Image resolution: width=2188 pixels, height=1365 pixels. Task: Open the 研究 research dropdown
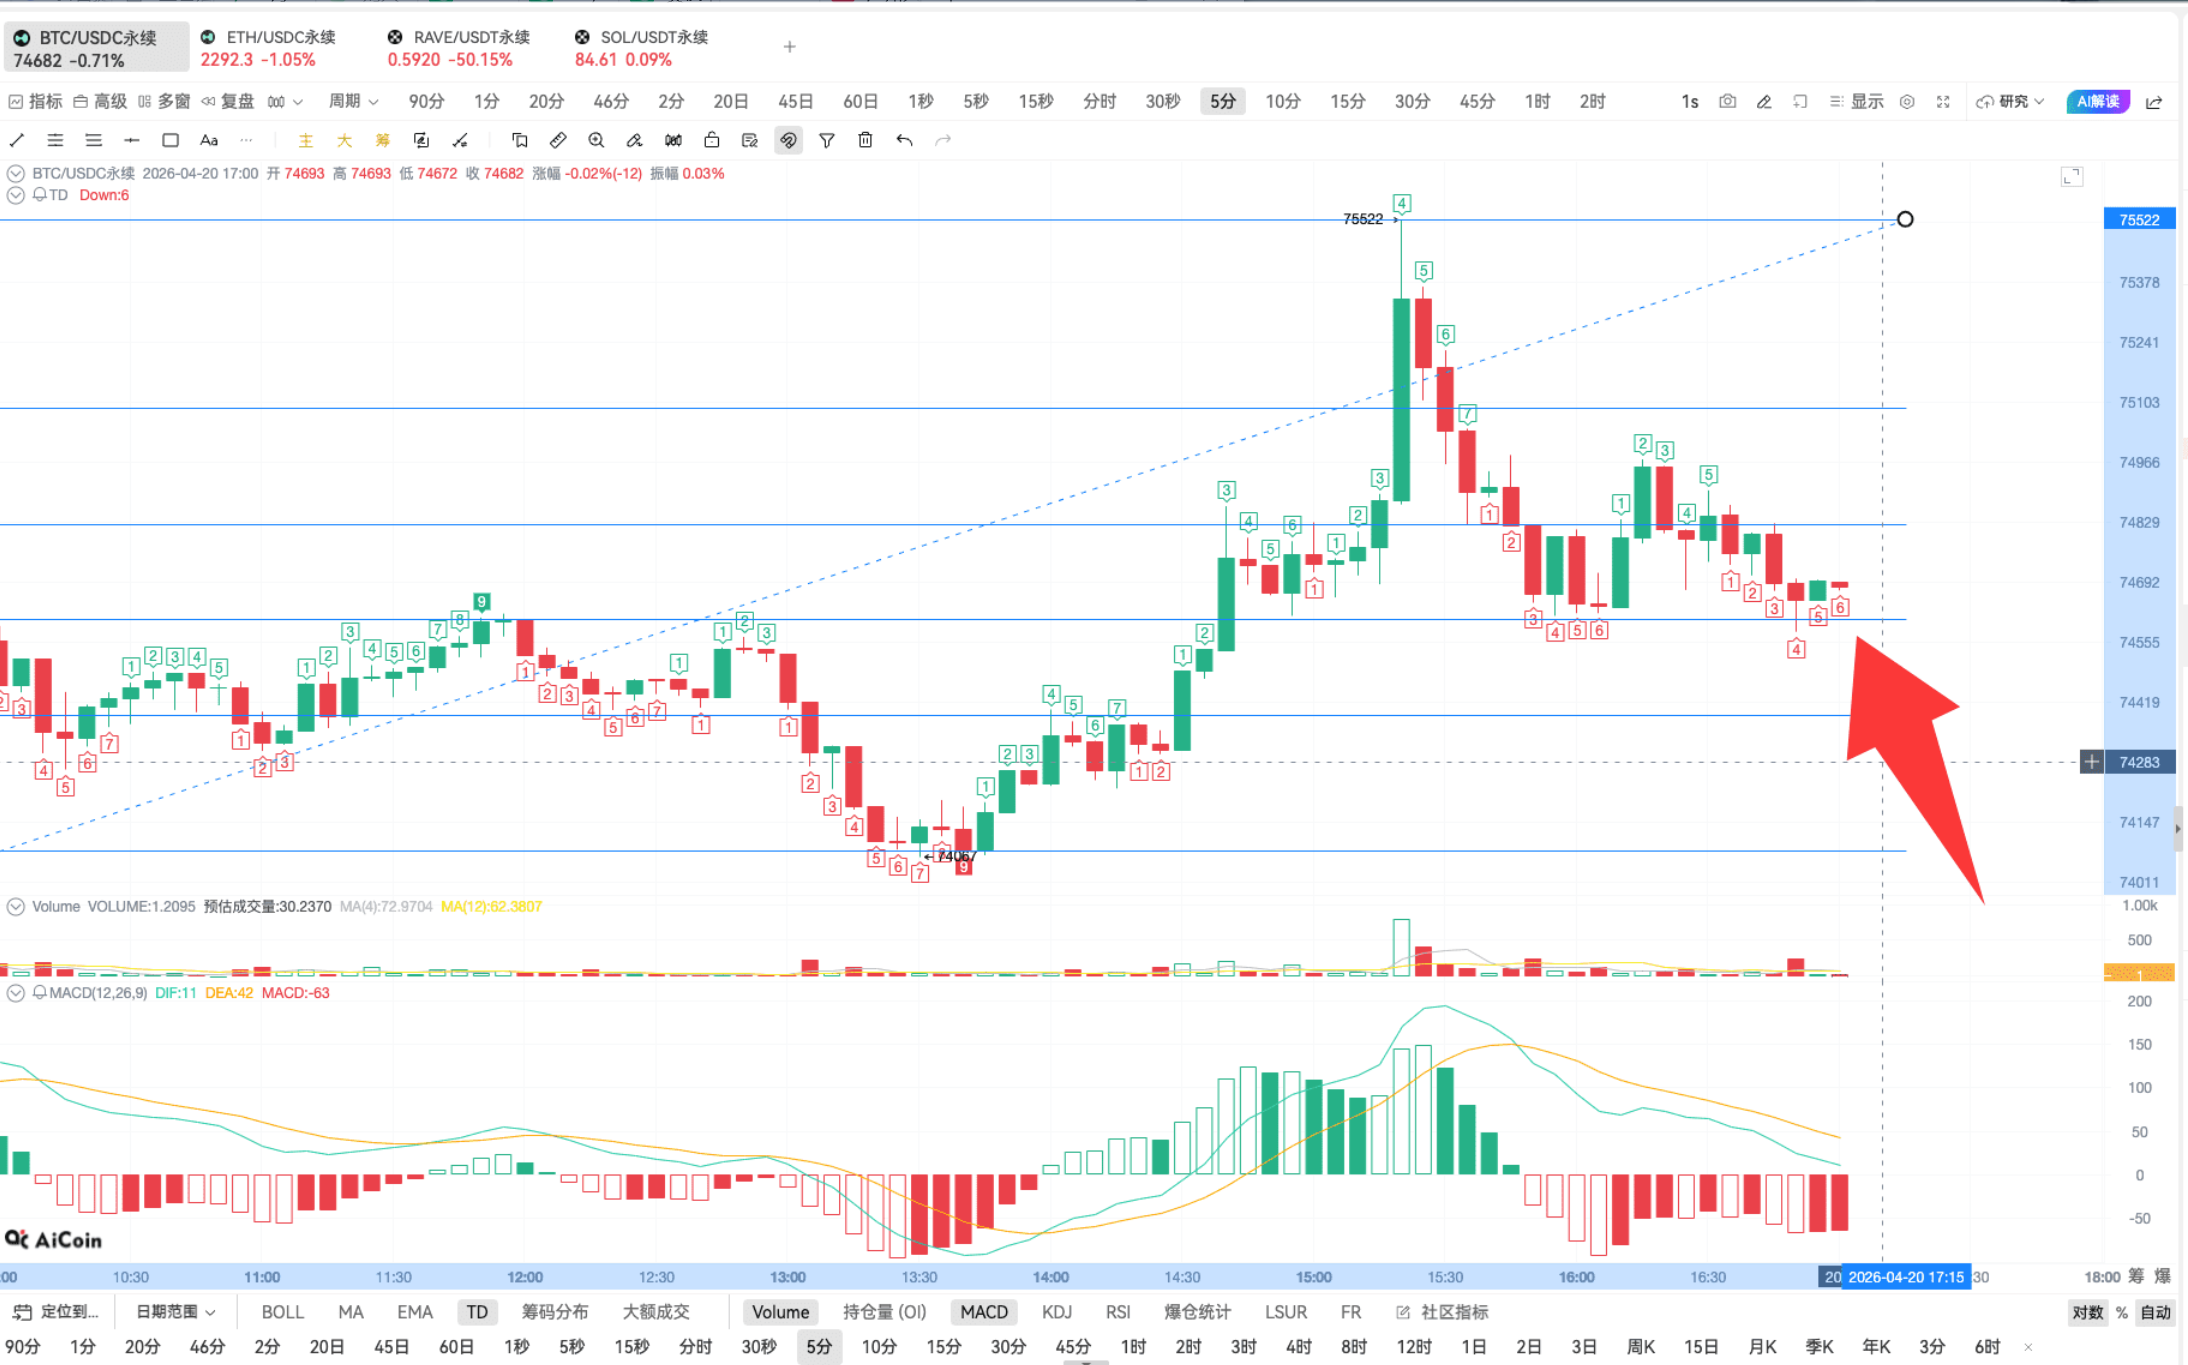[2012, 101]
